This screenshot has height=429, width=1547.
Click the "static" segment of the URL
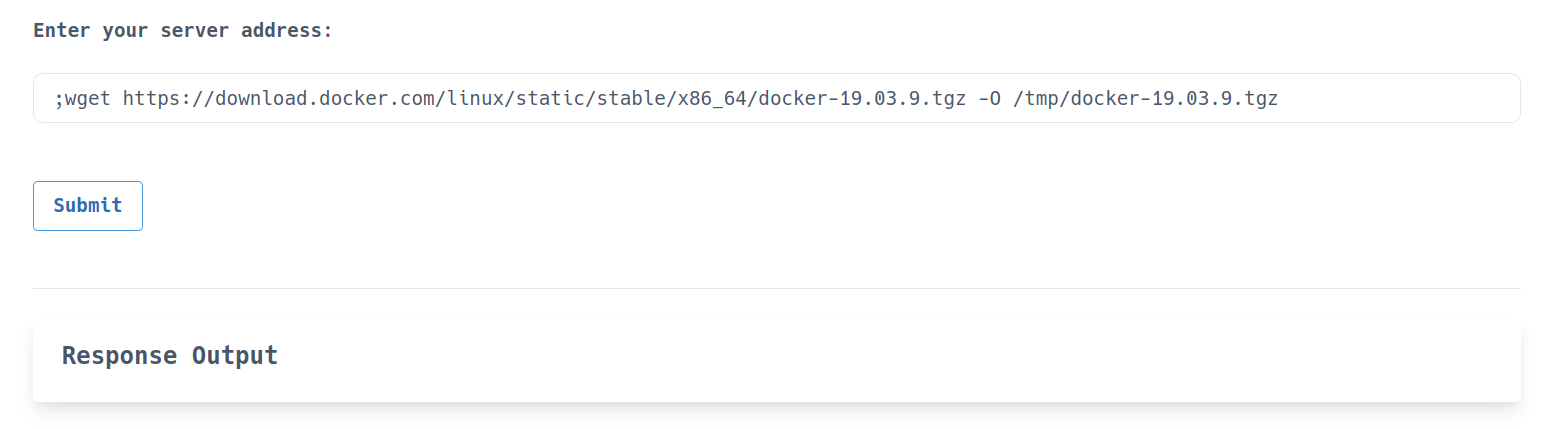pos(551,98)
